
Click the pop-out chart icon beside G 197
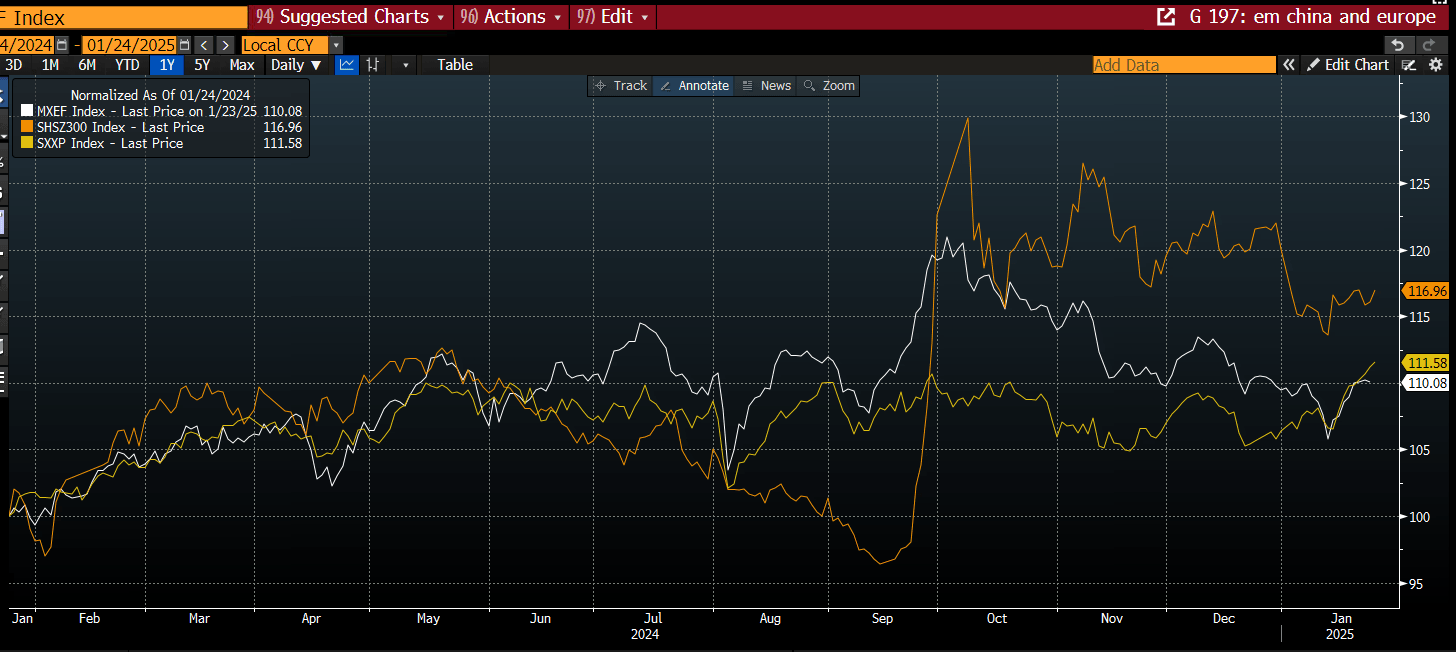(1165, 17)
